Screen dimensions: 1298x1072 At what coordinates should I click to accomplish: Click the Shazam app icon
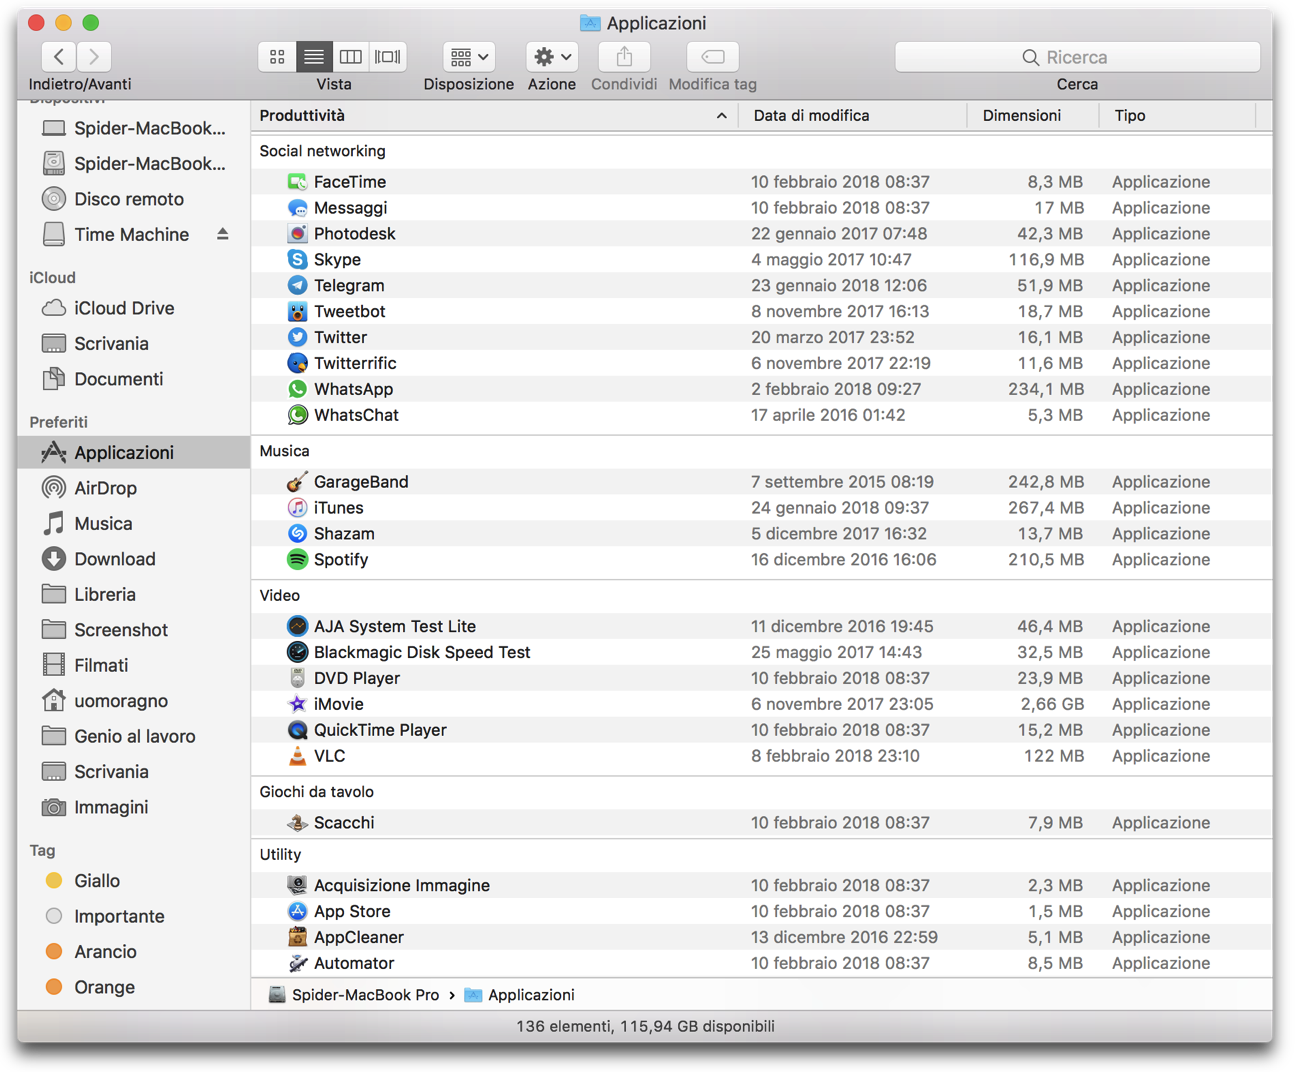297,534
